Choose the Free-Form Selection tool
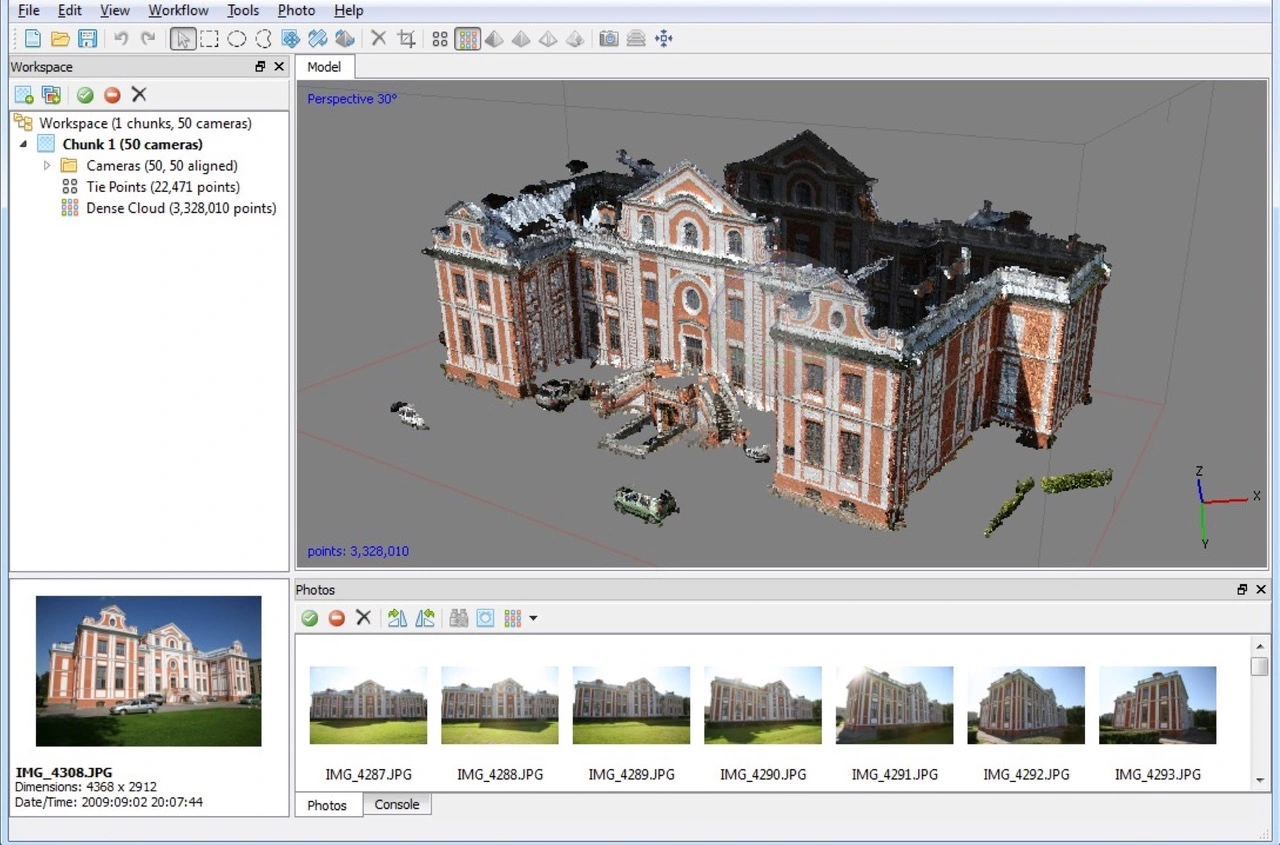Viewport: 1280px width, 845px height. [264, 39]
